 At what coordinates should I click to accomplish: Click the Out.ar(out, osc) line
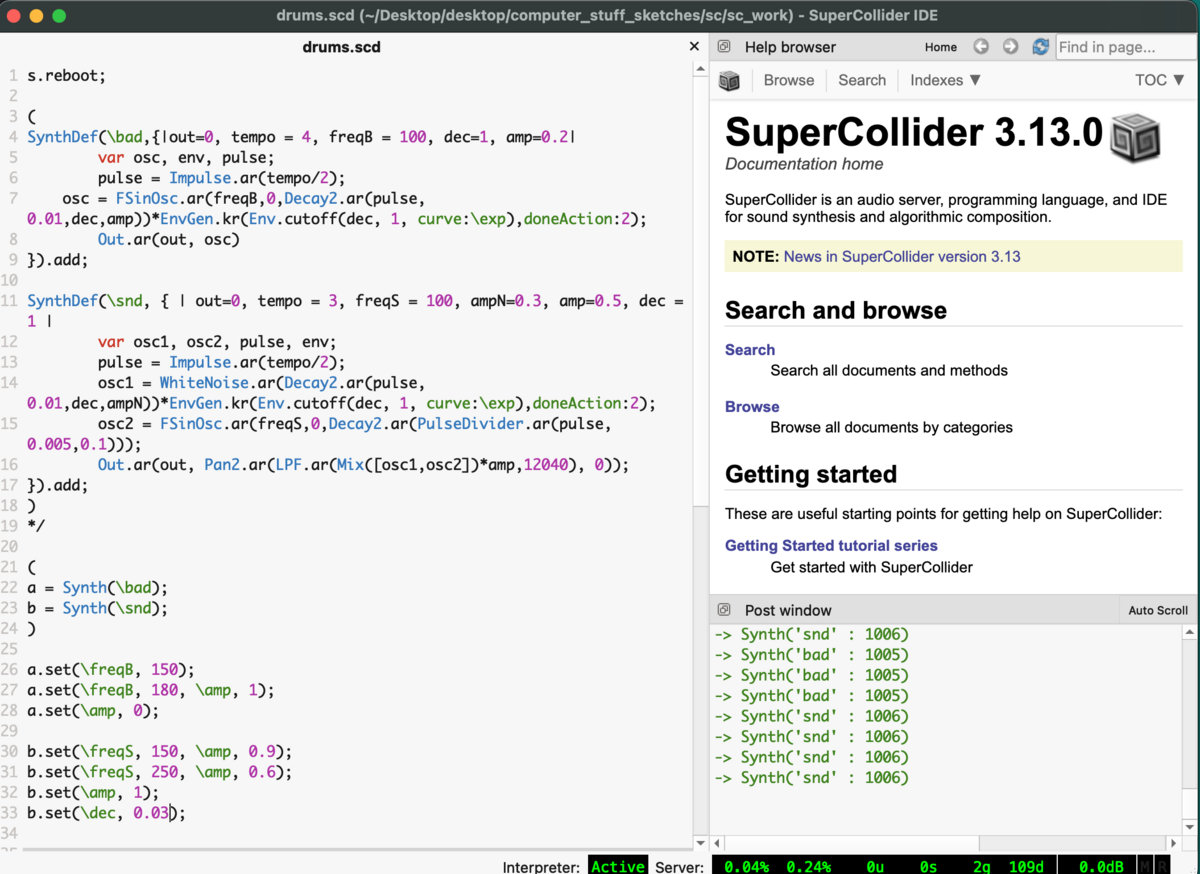coord(168,240)
